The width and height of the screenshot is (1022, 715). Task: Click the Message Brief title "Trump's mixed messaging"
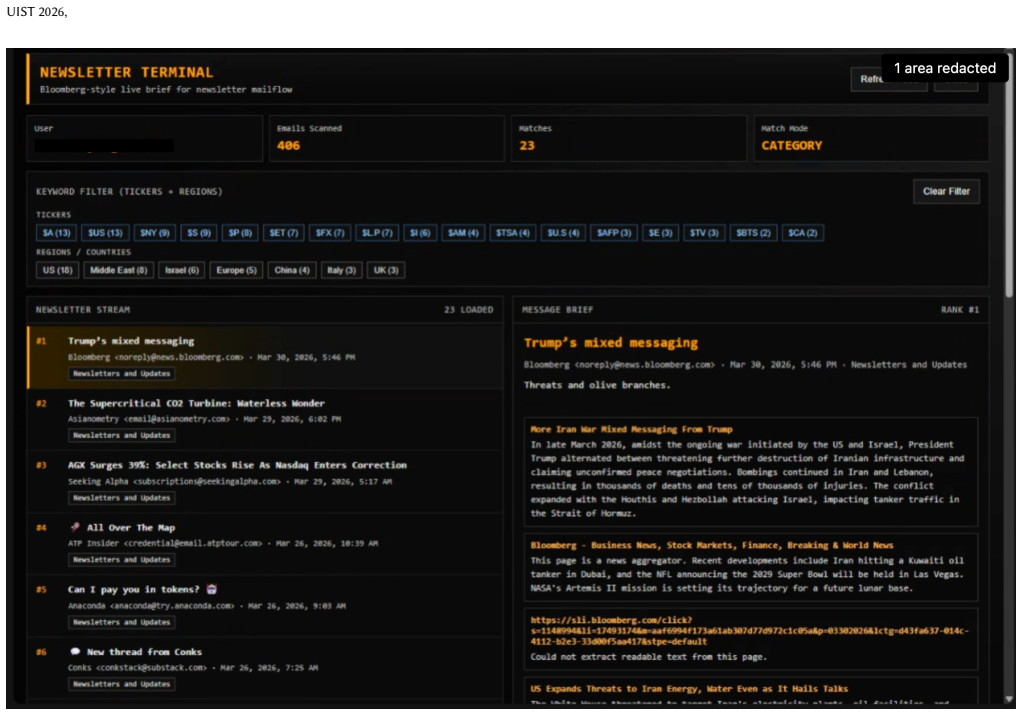pos(611,343)
